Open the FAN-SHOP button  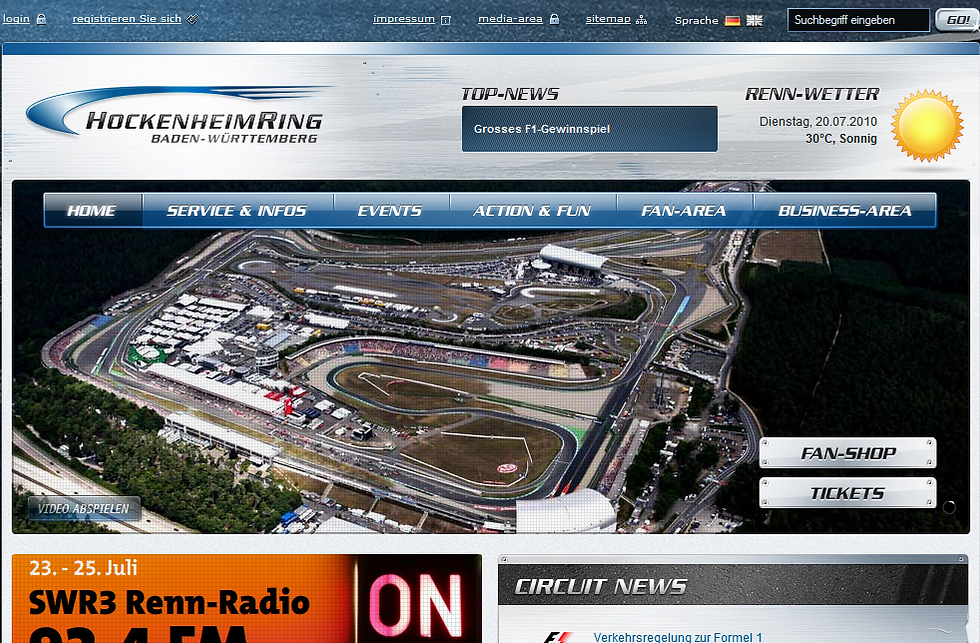848,453
